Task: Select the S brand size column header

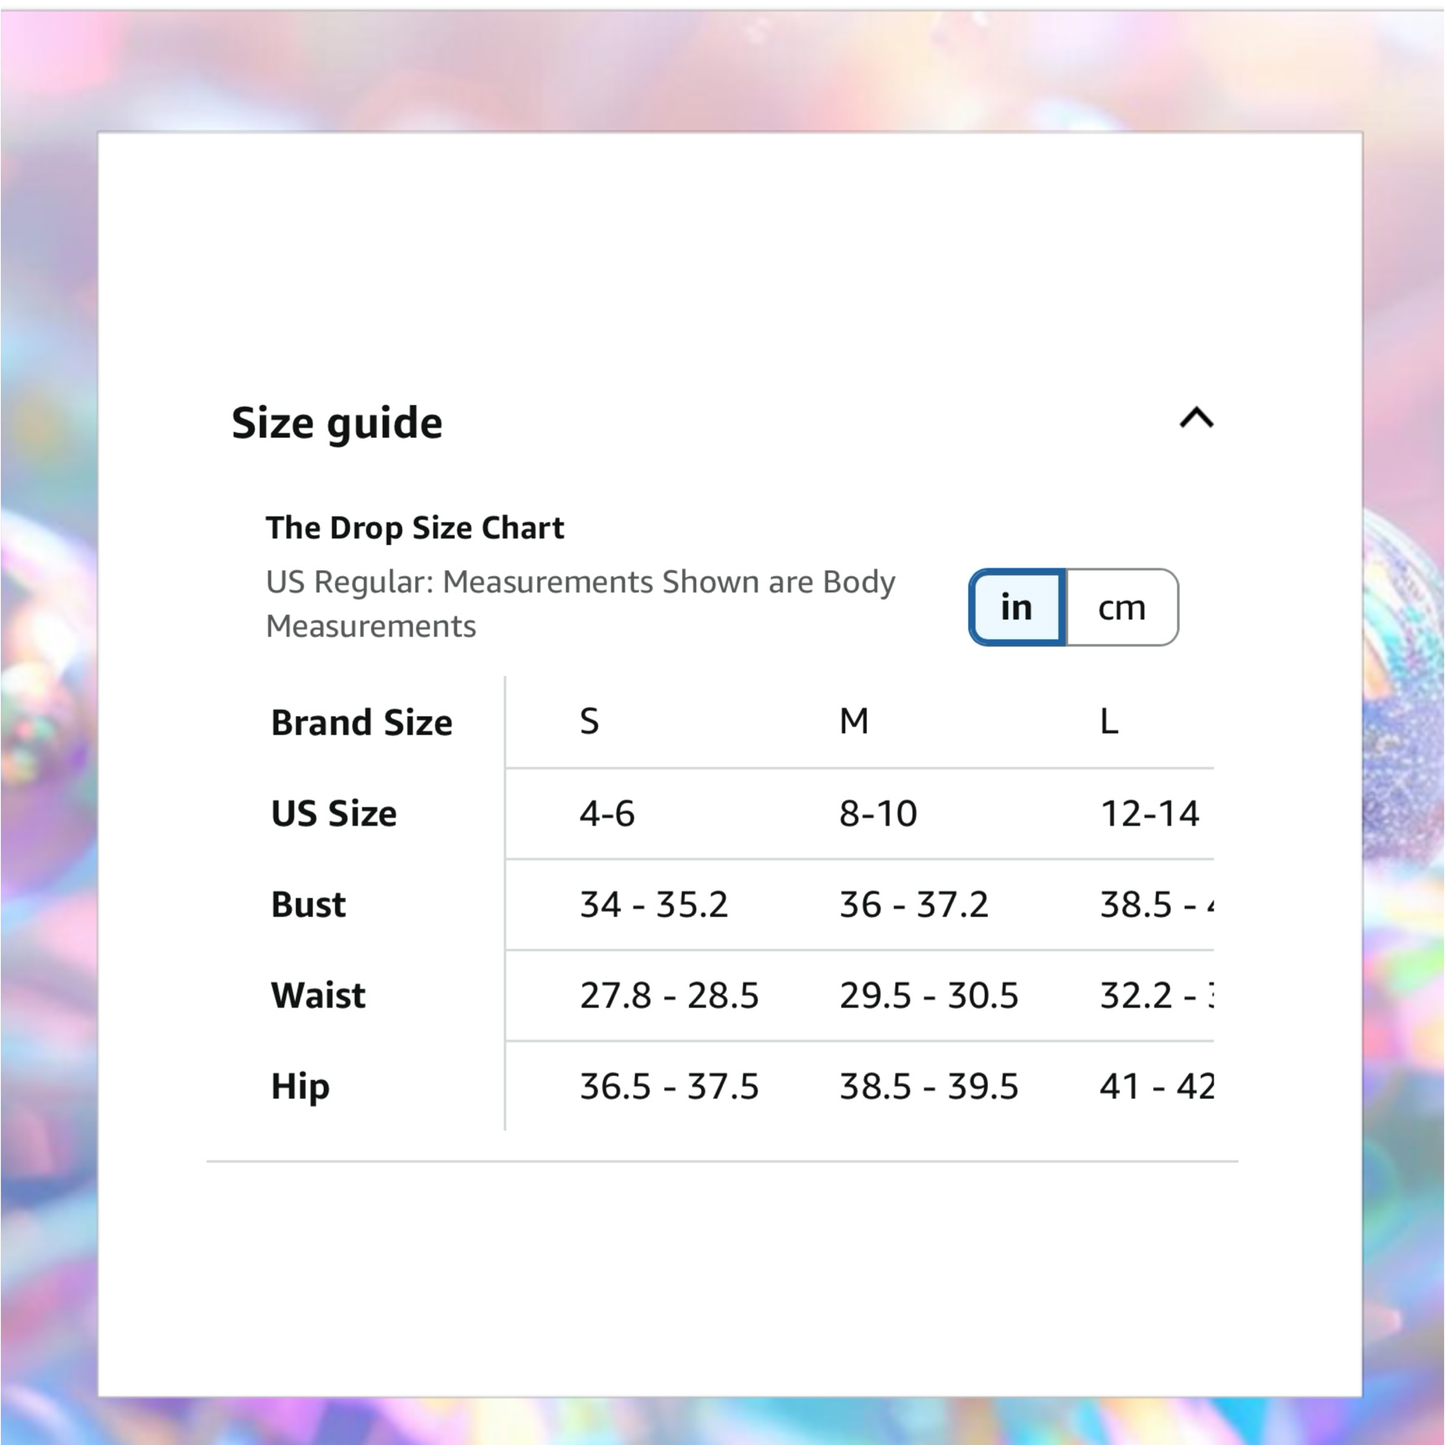Action: pos(590,721)
